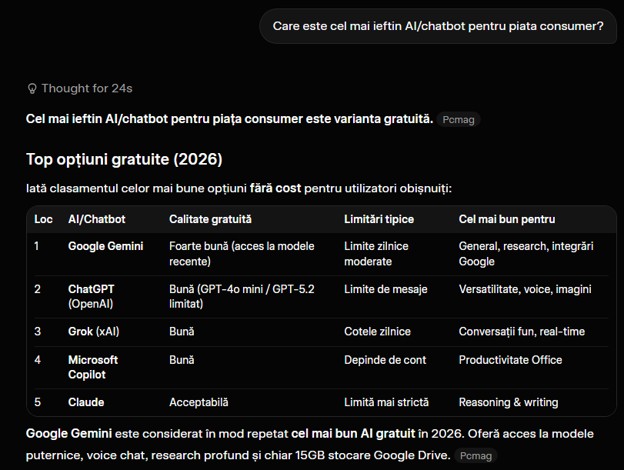Screen dimensions: 624x470
Task: Click the "Limită mai strictă" cell
Action: coord(386,402)
